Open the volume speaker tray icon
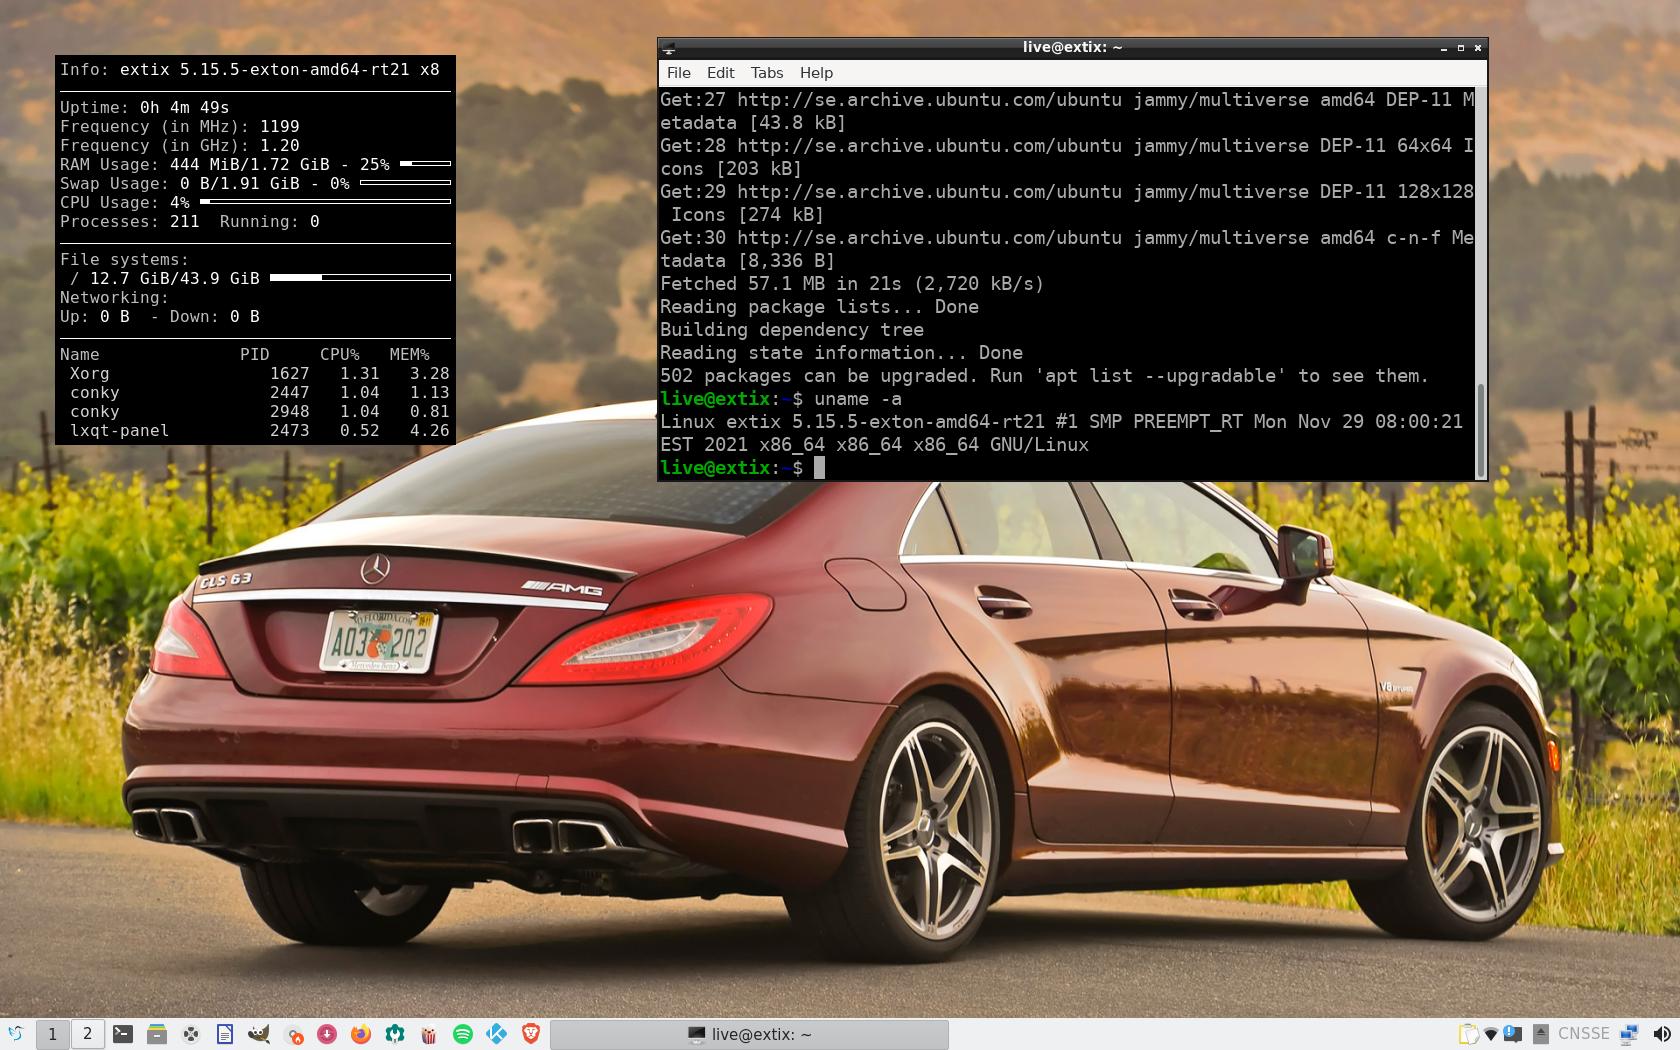Image resolution: width=1680 pixels, height=1050 pixels. [1662, 1034]
